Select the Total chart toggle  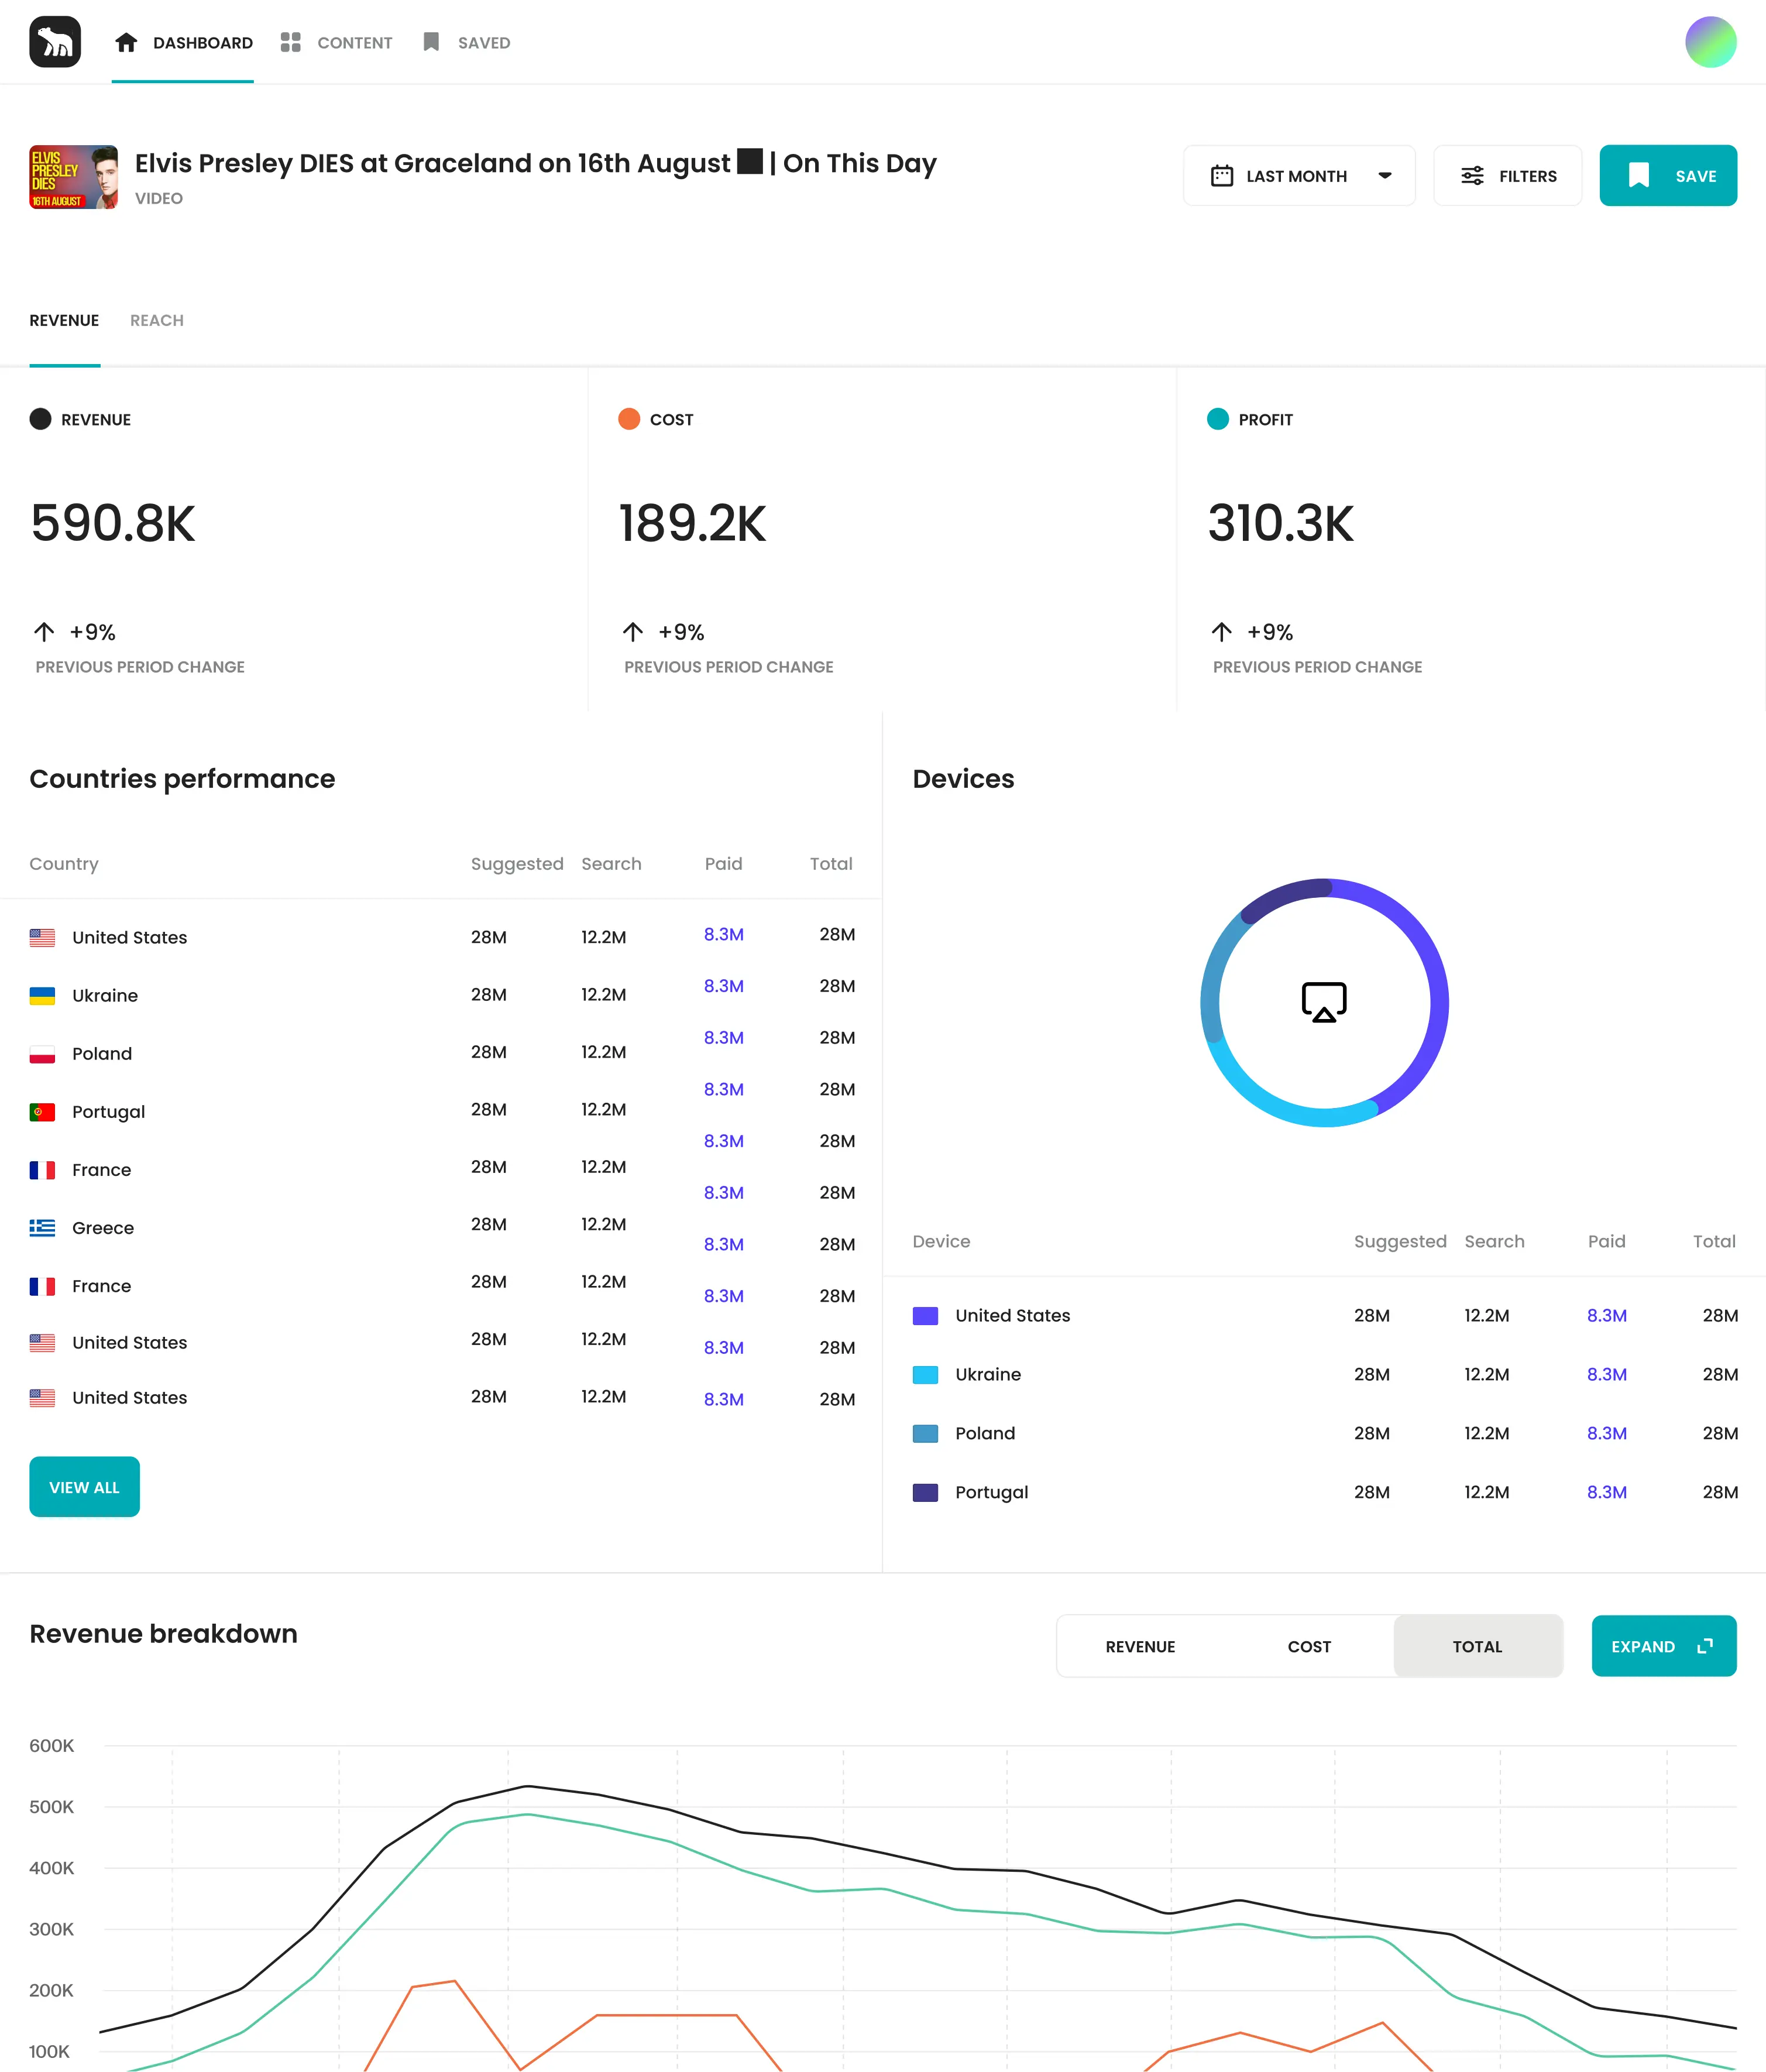1477,1647
